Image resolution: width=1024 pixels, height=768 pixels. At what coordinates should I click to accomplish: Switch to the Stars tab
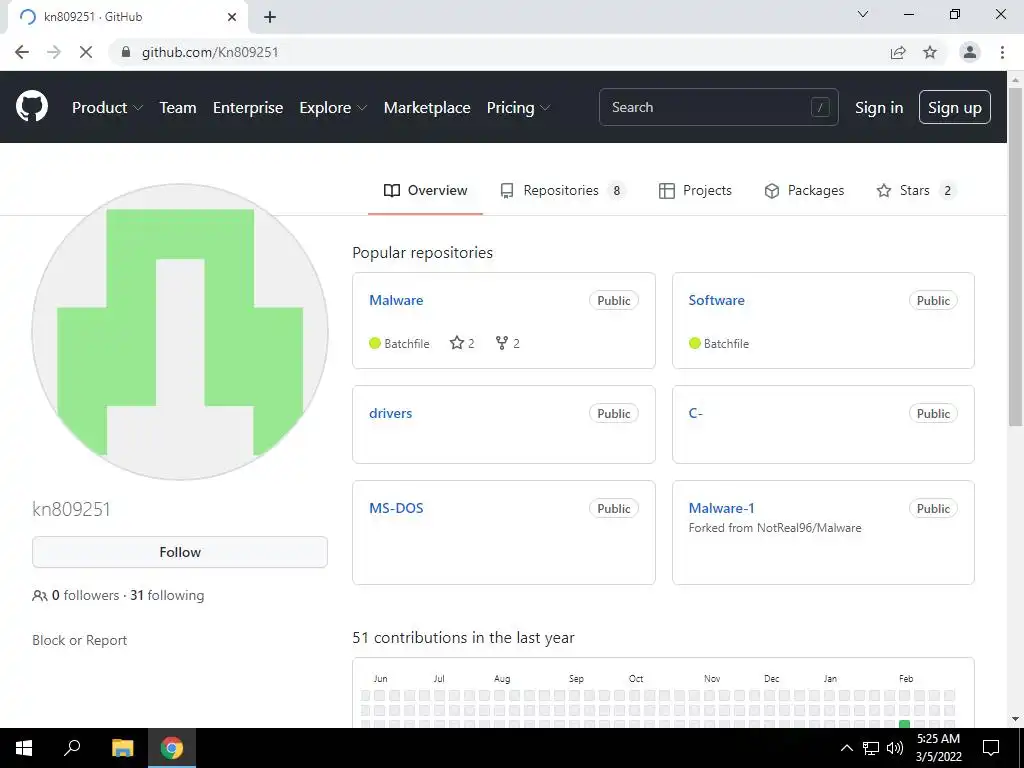[x=916, y=190]
